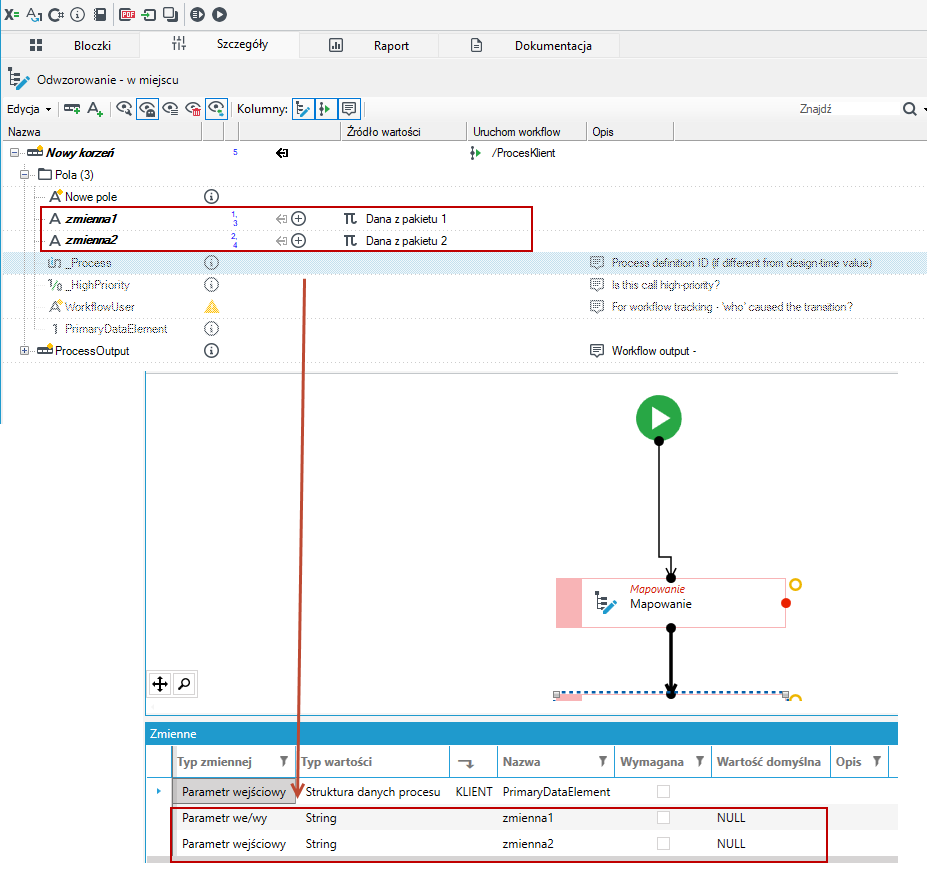
Task: Toggle Wymagana checkbox for zmienna1
Action: tap(663, 818)
